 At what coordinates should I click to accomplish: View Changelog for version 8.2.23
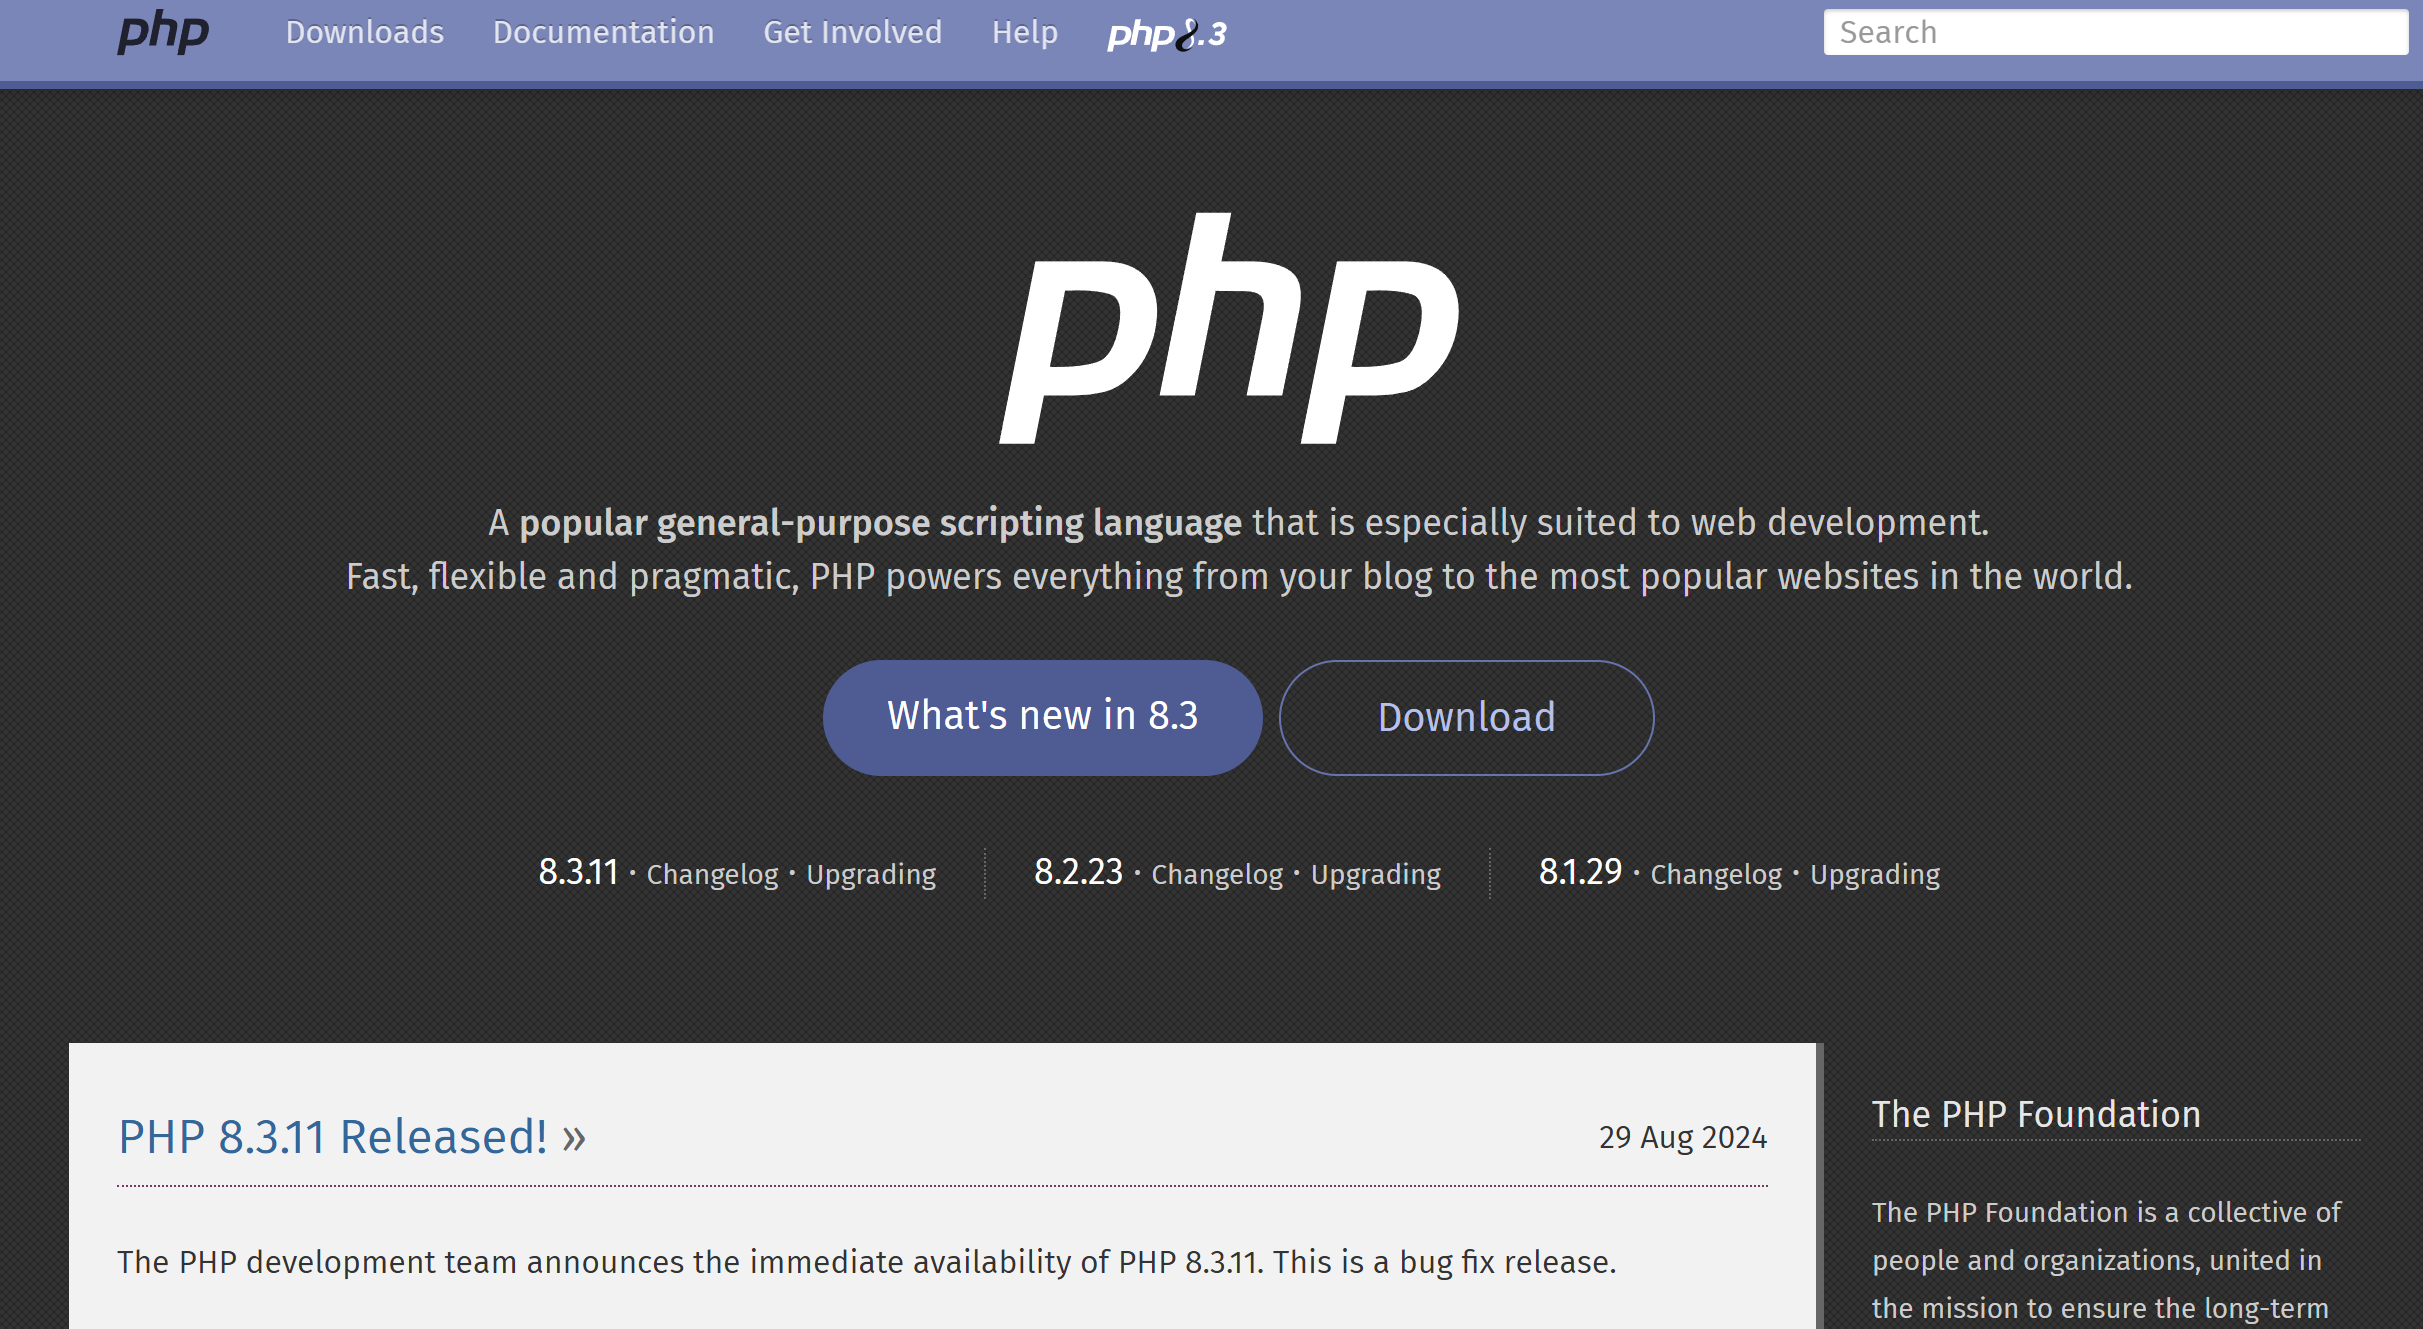tap(1217, 874)
